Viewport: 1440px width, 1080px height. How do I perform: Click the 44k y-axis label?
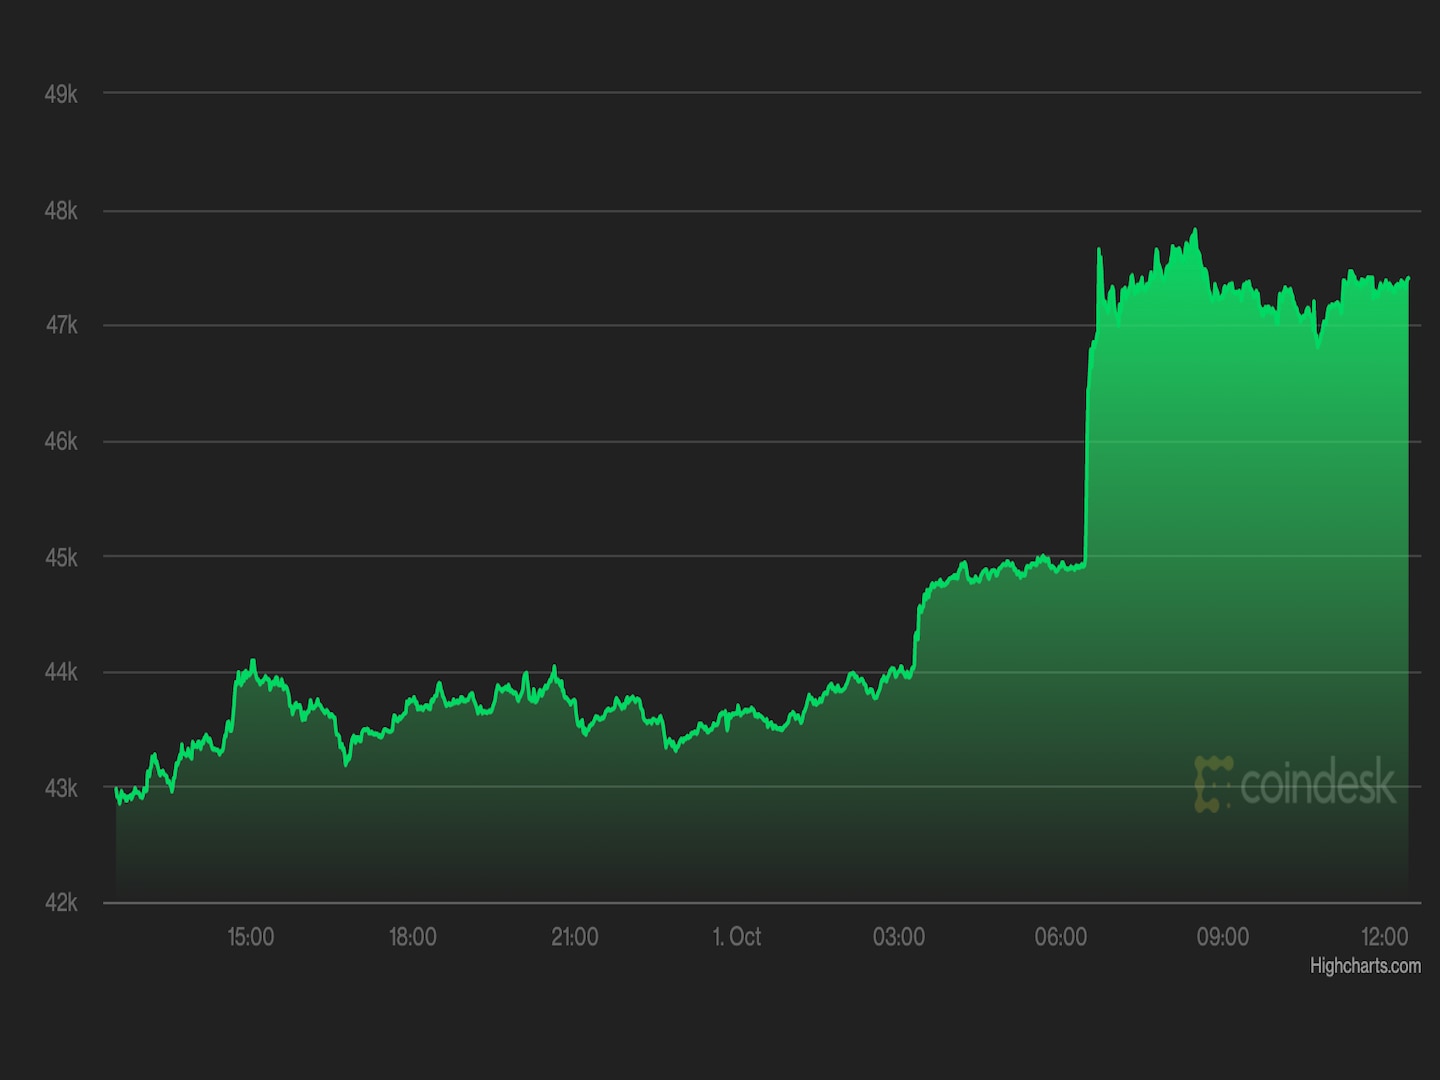coord(61,672)
